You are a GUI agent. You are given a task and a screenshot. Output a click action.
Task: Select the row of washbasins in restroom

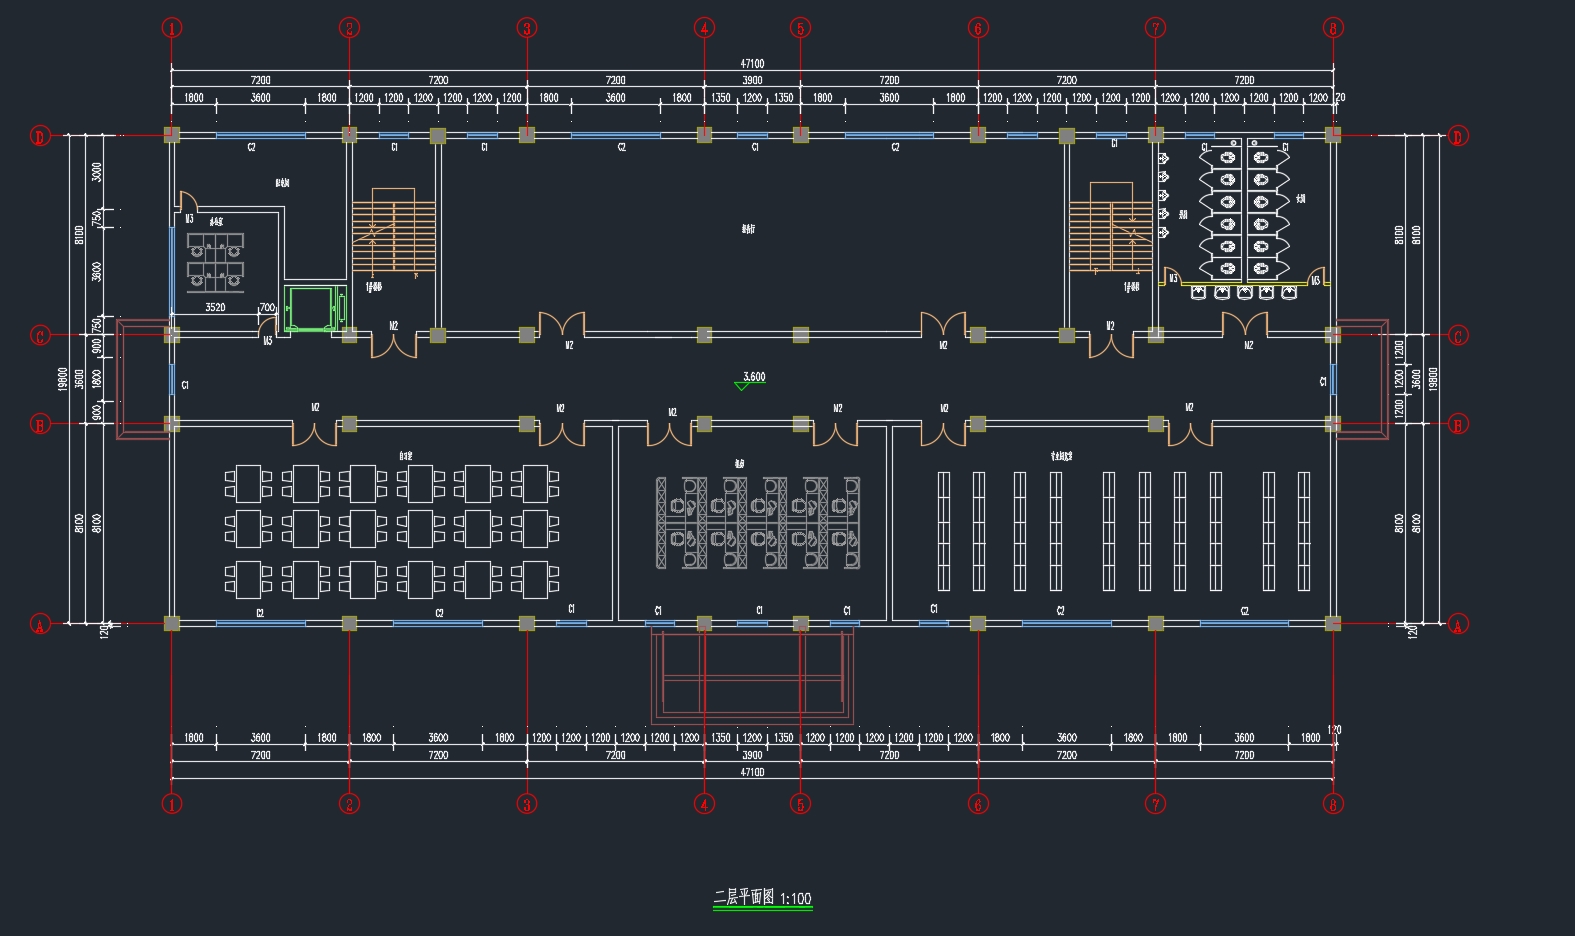[x=1245, y=292]
